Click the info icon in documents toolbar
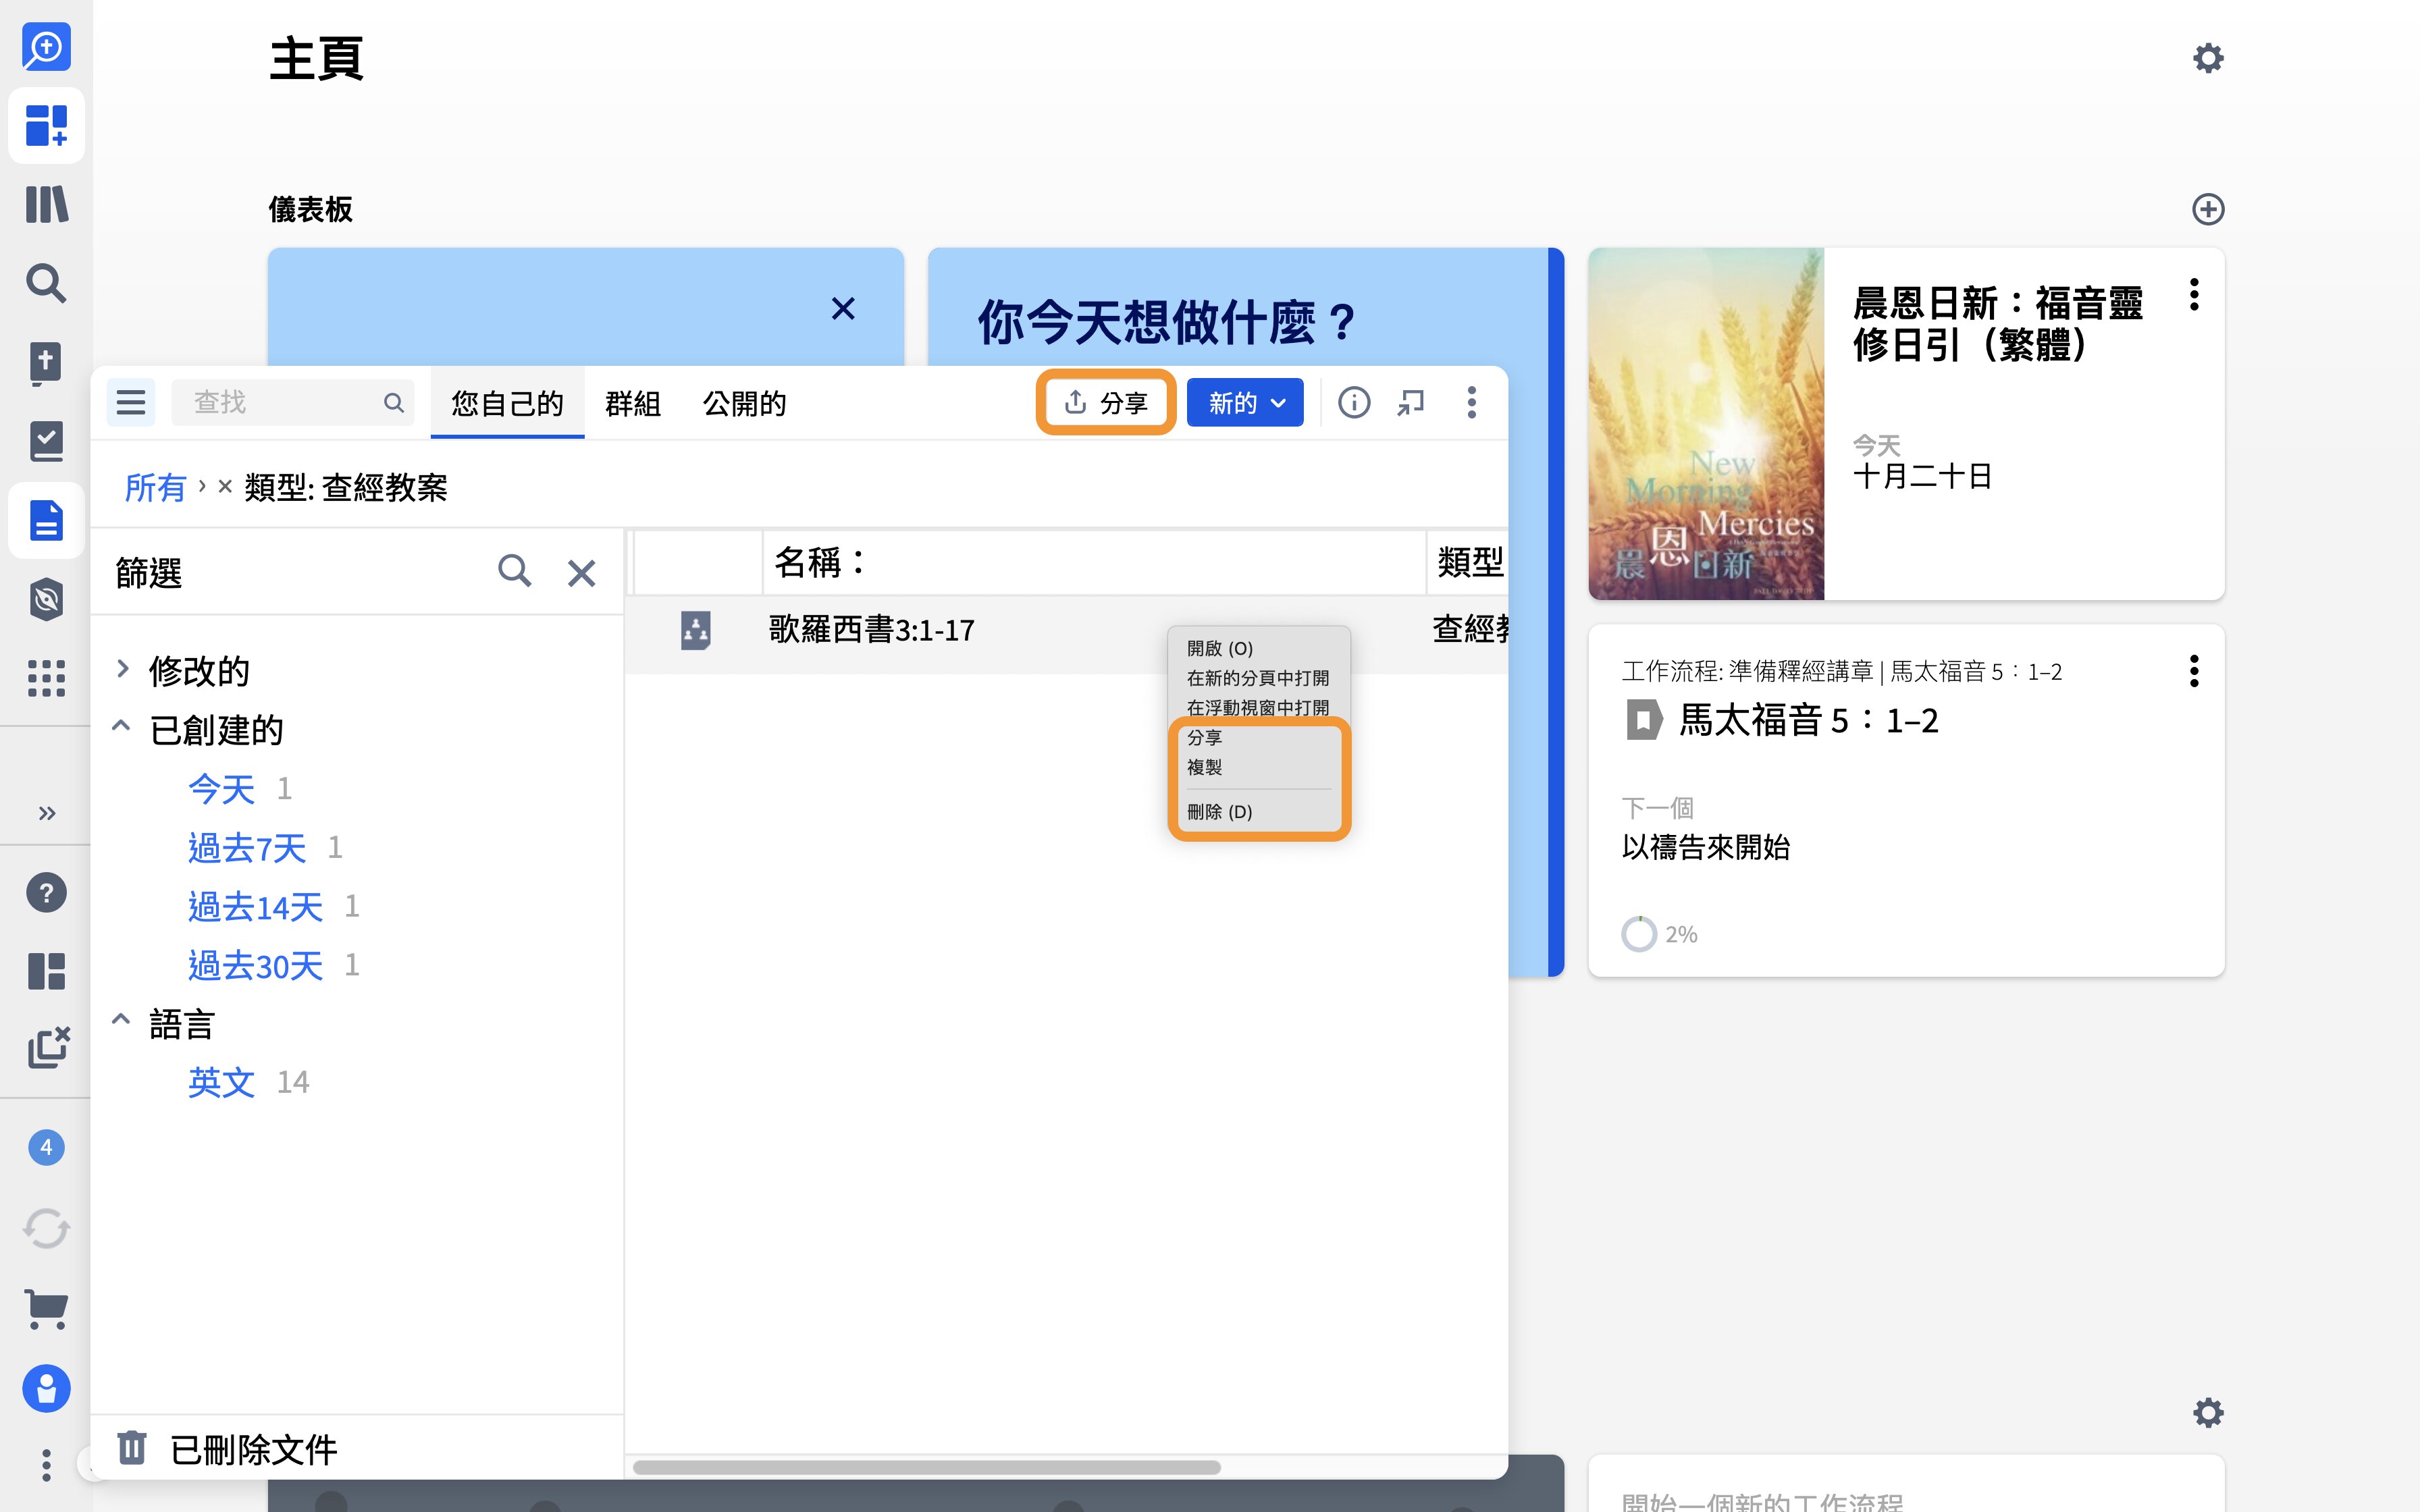Image resolution: width=2420 pixels, height=1512 pixels. pos(1353,402)
